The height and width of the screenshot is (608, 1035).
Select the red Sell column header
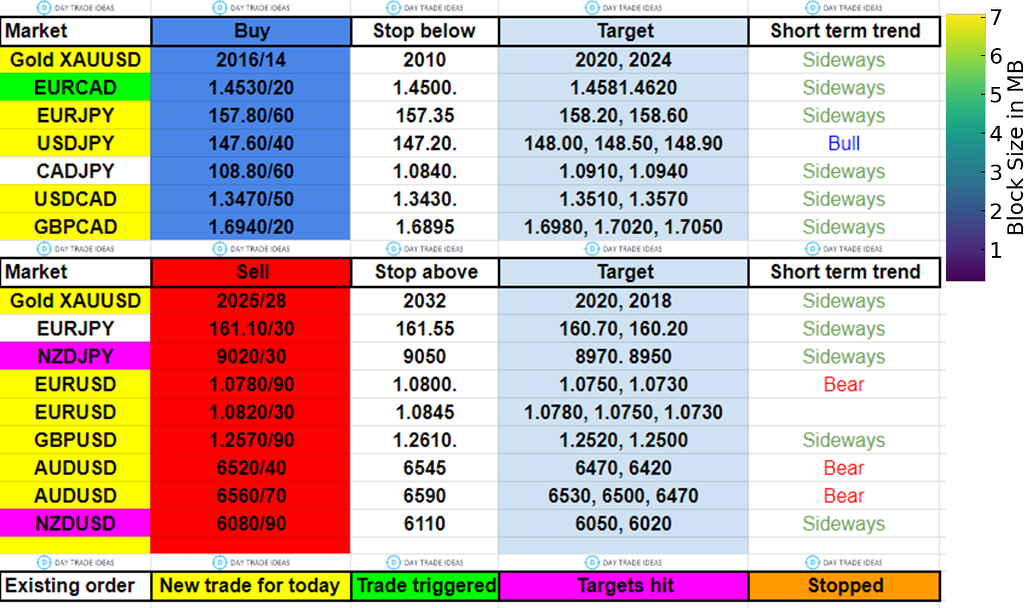(250, 272)
